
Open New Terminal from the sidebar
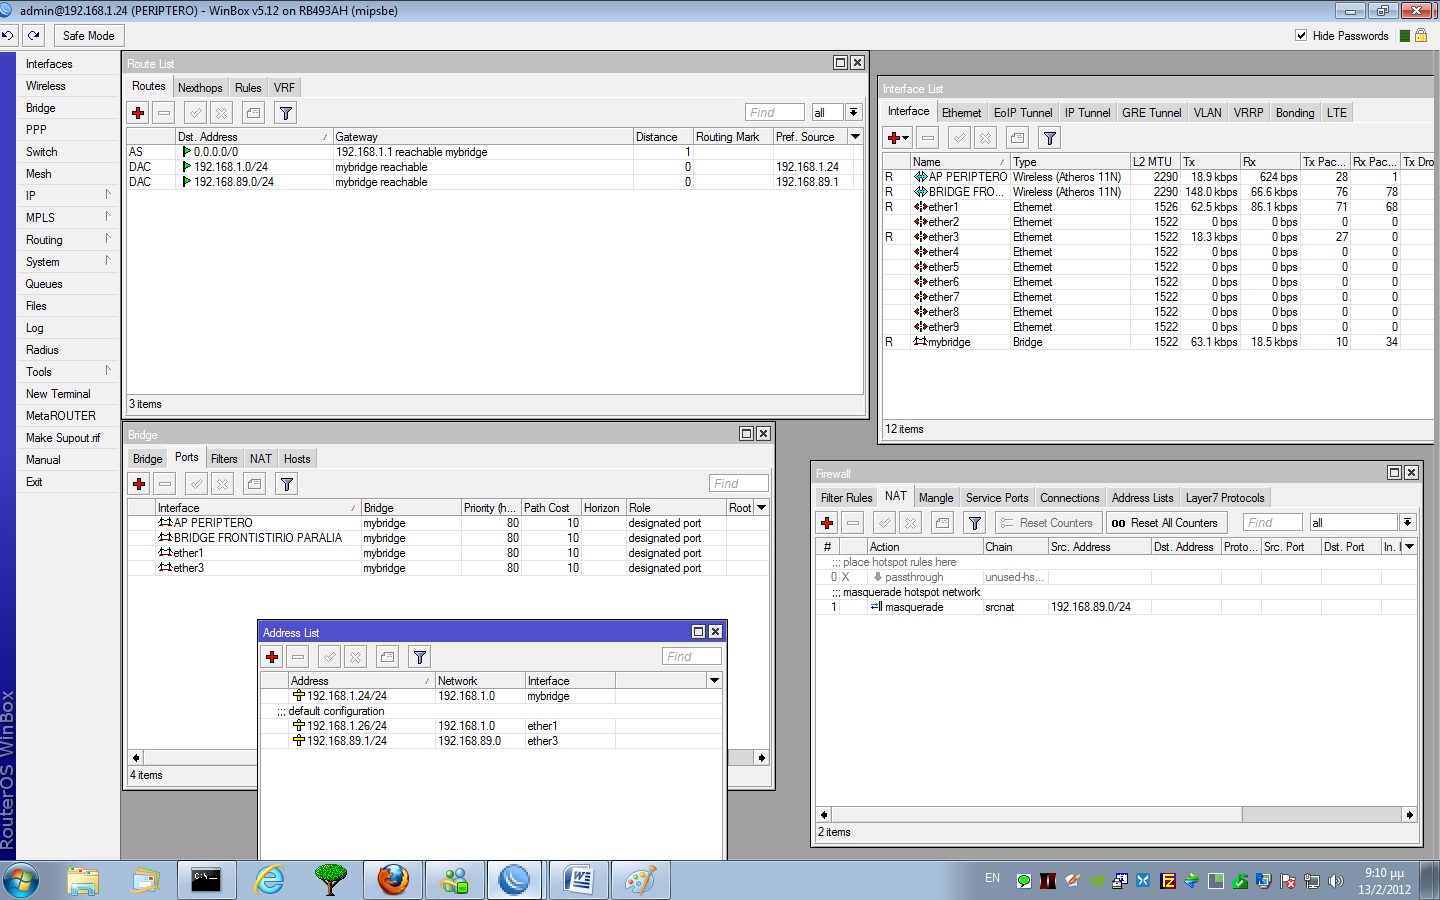58,394
